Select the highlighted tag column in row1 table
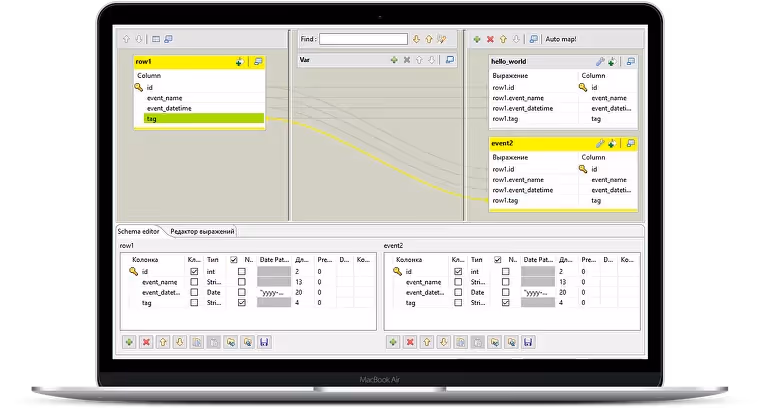Image resolution: width=760 pixels, height=408 pixels. click(x=204, y=118)
